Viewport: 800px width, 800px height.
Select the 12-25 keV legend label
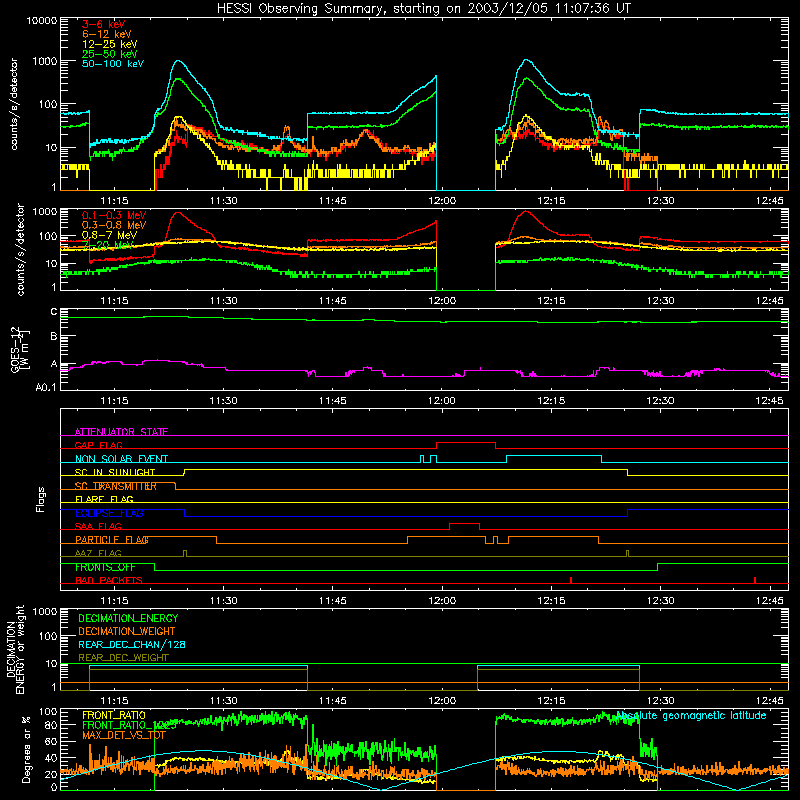click(x=110, y=44)
